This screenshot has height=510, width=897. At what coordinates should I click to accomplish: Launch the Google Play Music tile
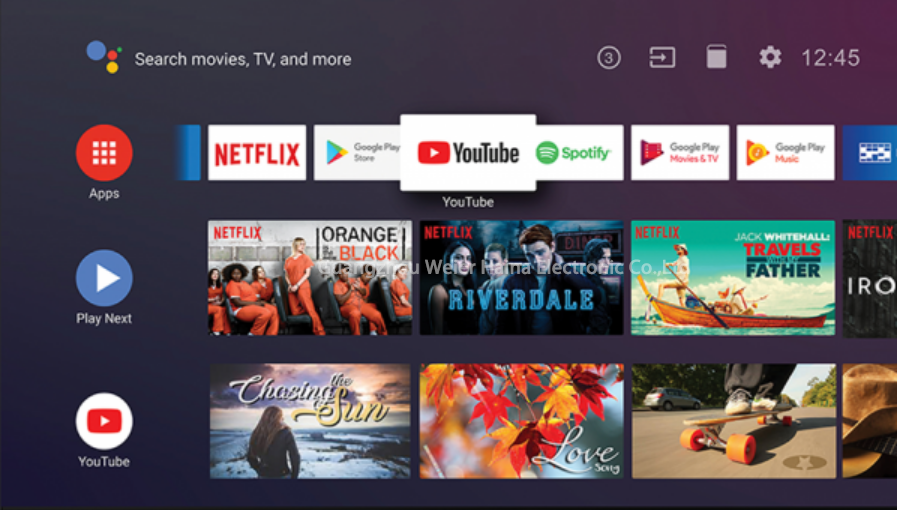pos(785,153)
